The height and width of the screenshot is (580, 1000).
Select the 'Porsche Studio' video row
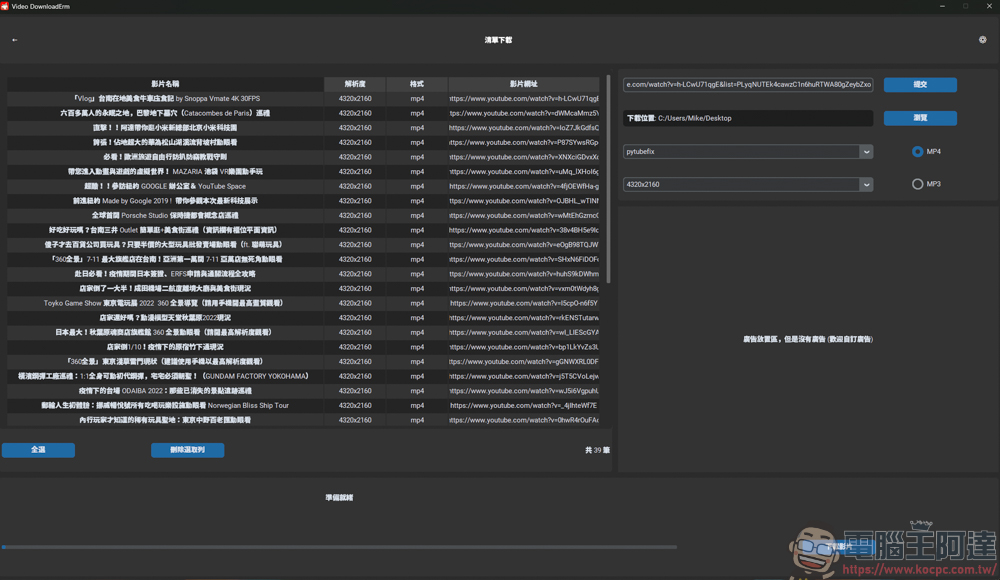pyautogui.click(x=303, y=216)
